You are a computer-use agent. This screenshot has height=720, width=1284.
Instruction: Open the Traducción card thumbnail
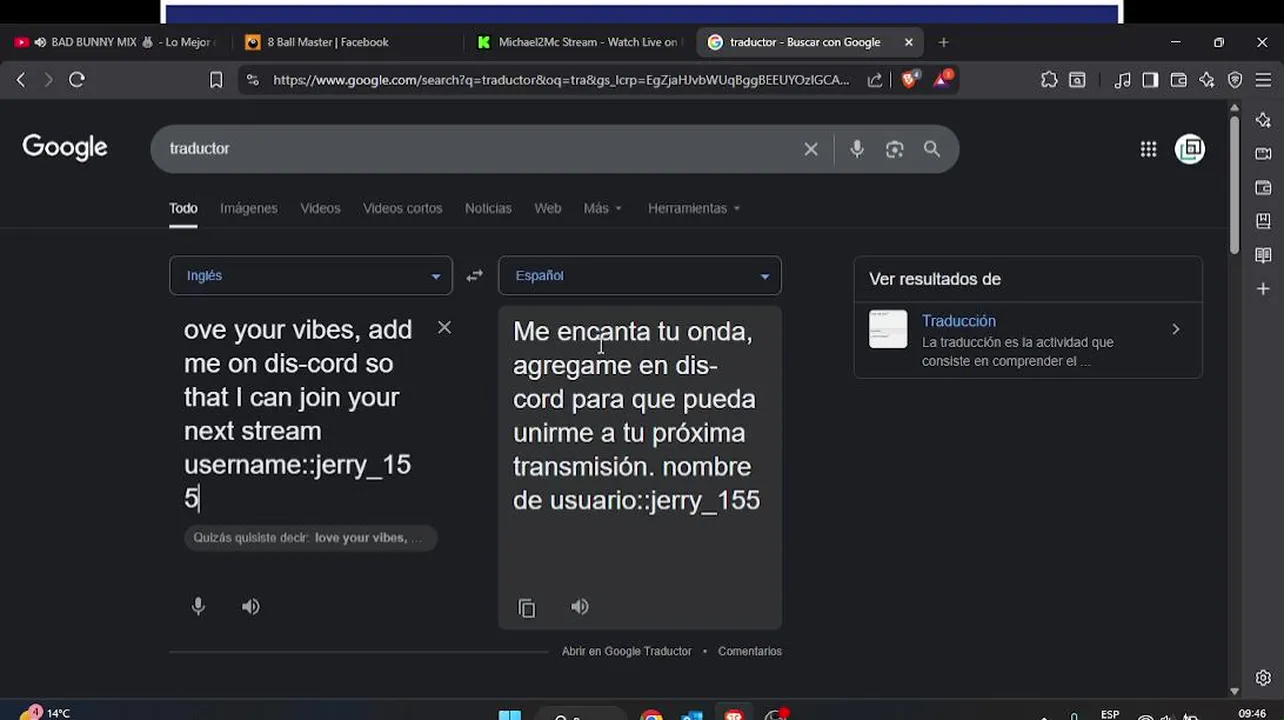tap(888, 329)
